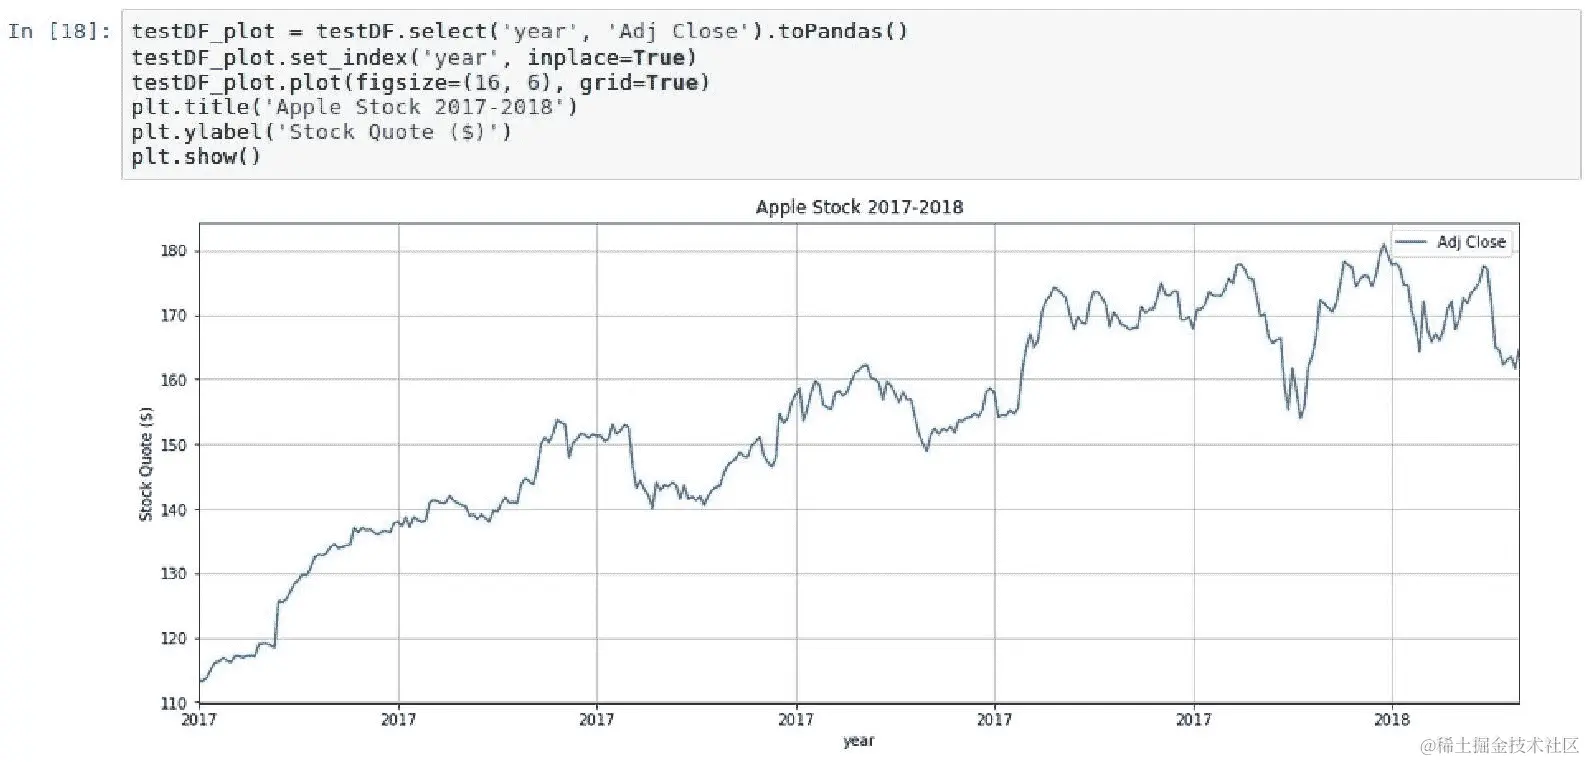Click the Adj Close legend line sample

(1412, 242)
